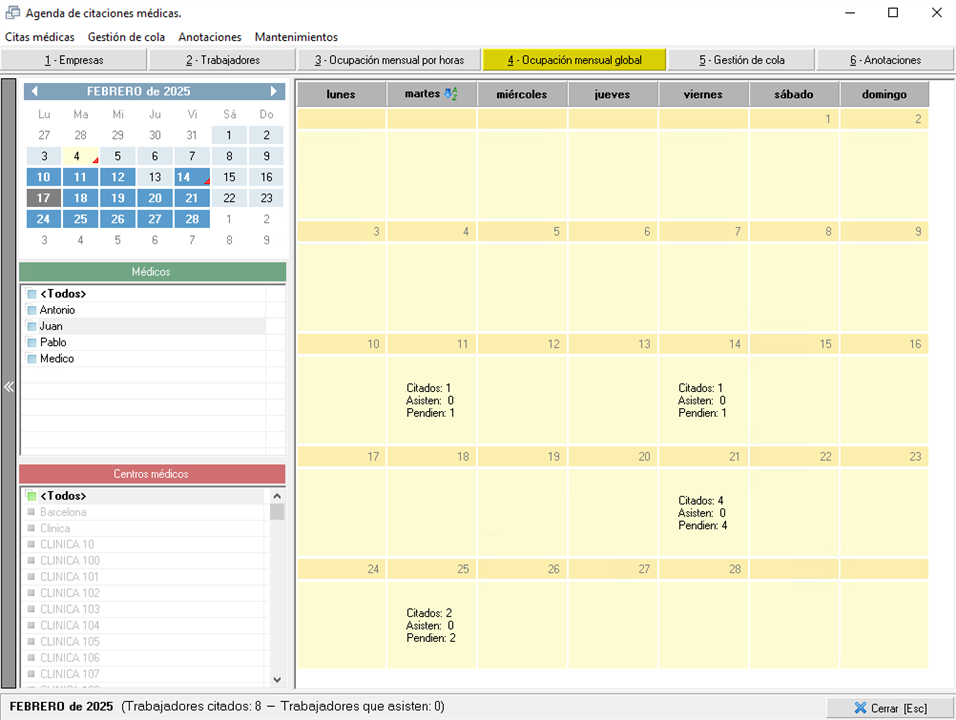Viewport: 956px width, 720px height.
Task: Click the Cerrar button's X icon
Action: coord(860,708)
